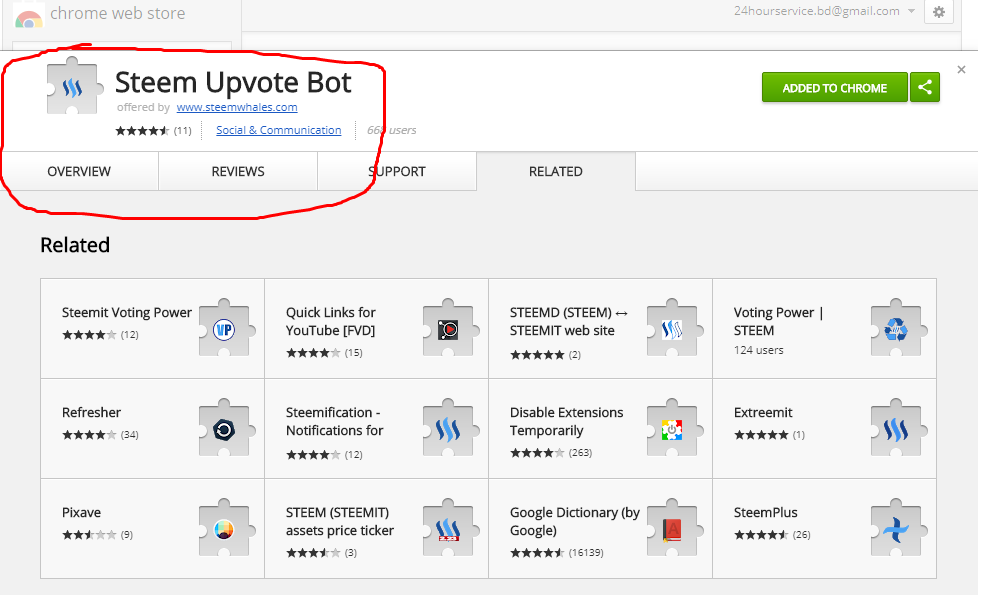Screen dimensions: 984x595
Task: Open the Extreemit extension icon
Action: [899, 429]
